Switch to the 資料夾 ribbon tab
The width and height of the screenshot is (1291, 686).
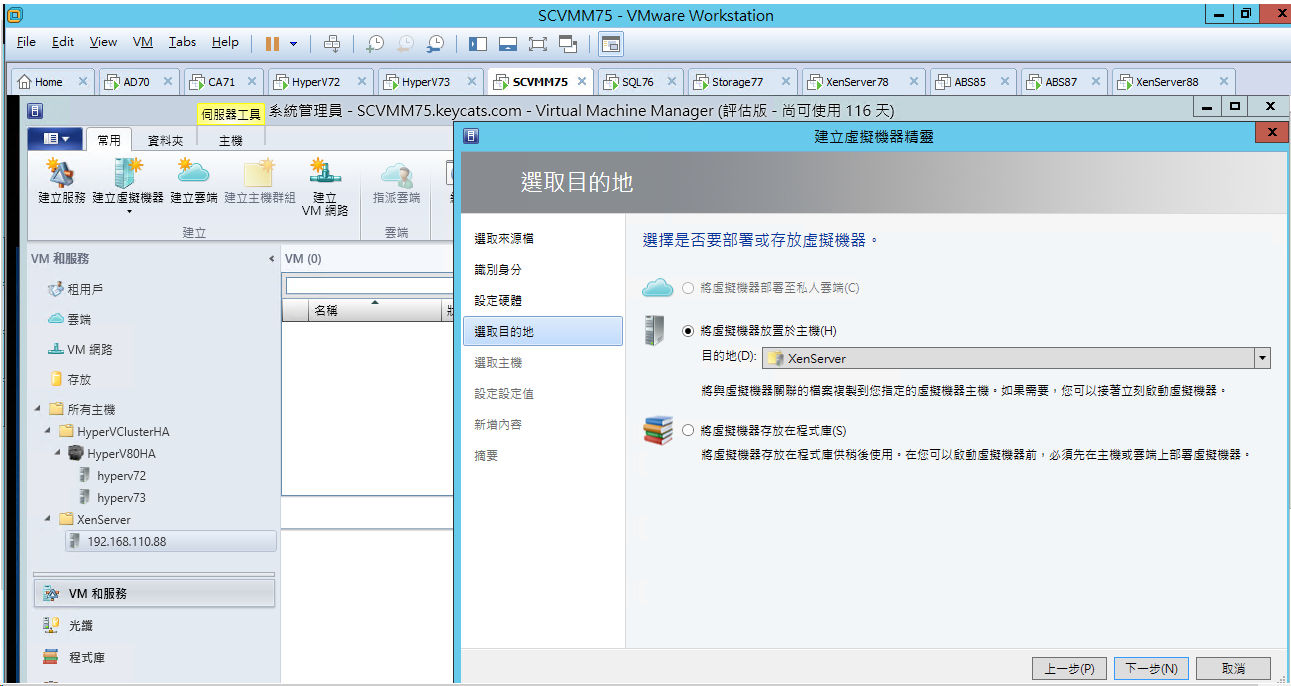[x=165, y=141]
